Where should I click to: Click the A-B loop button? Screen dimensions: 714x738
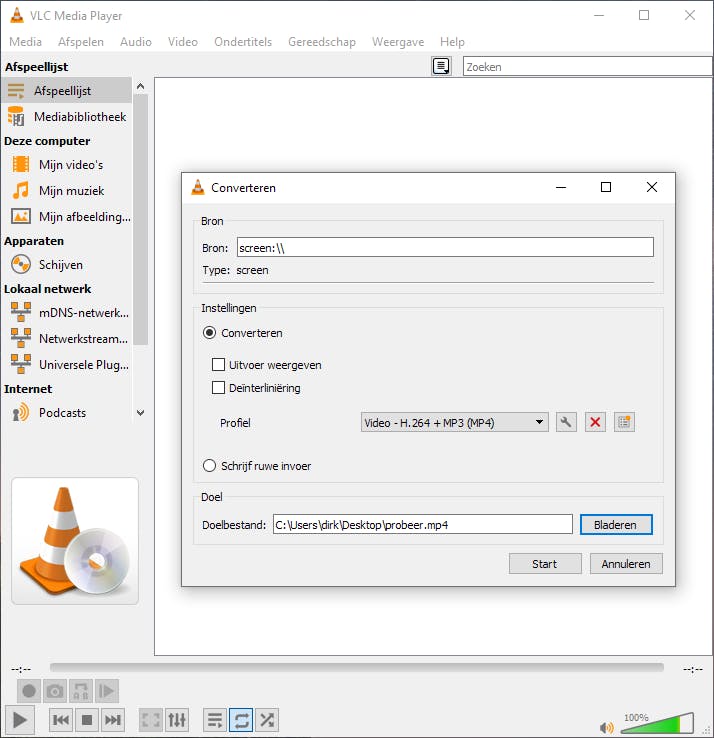point(81,691)
